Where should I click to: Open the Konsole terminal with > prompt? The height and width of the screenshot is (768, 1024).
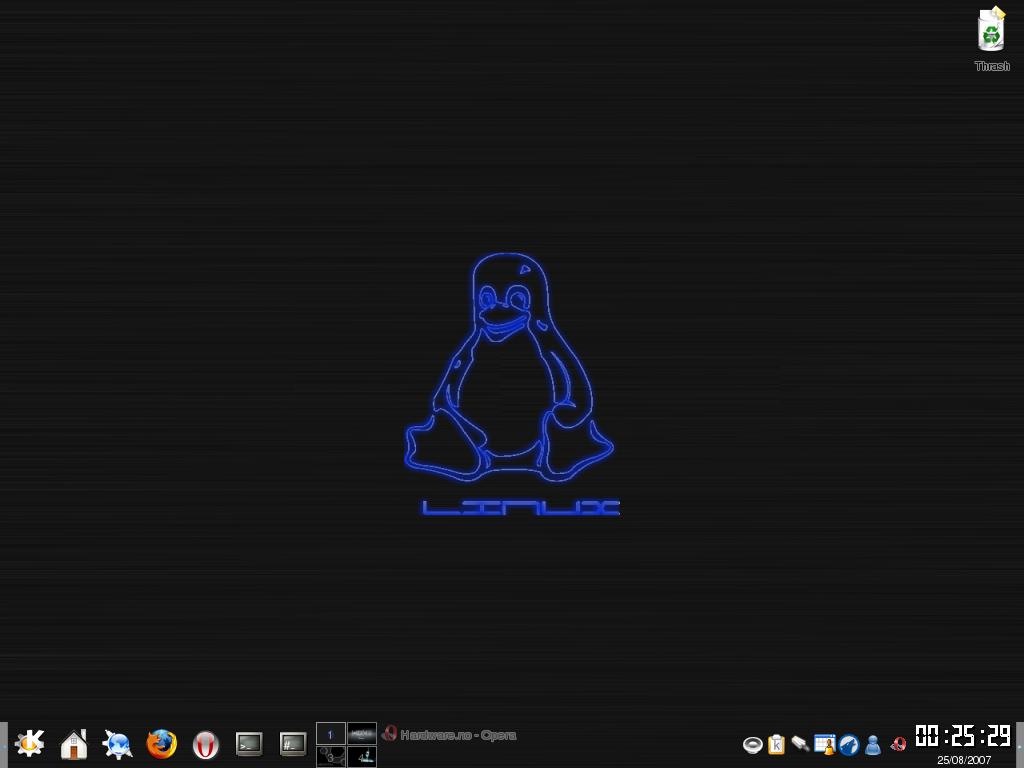pyautogui.click(x=249, y=744)
